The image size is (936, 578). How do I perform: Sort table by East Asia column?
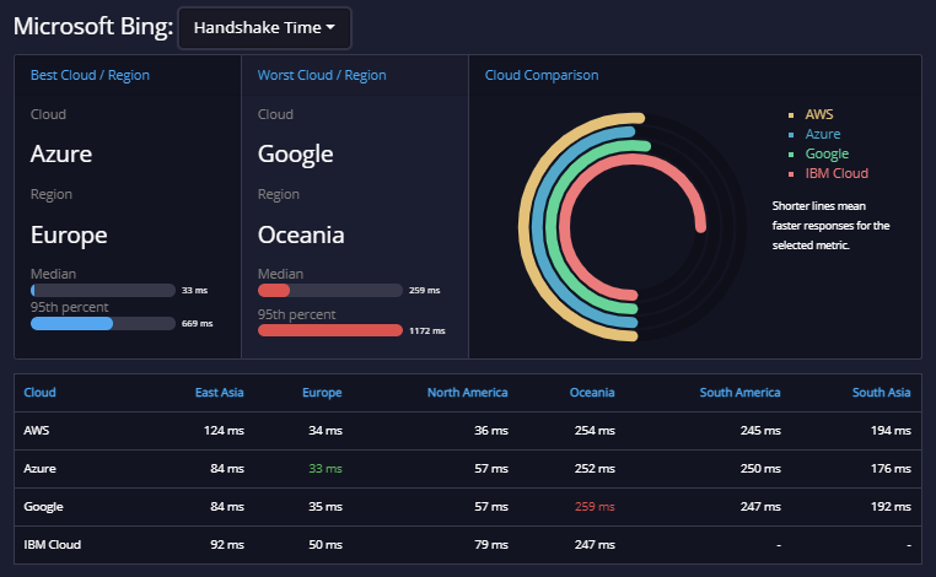pyautogui.click(x=219, y=392)
